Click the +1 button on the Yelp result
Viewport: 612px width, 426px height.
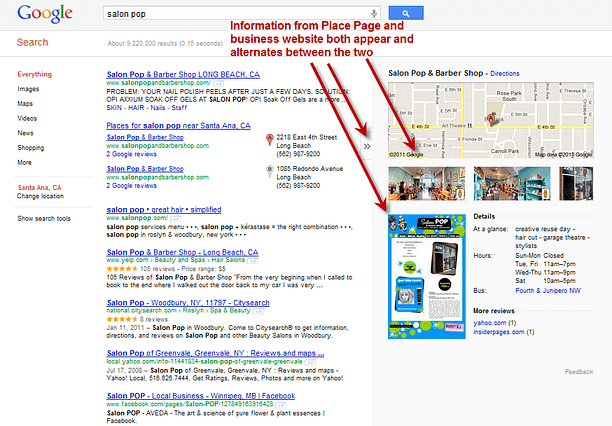point(253,261)
